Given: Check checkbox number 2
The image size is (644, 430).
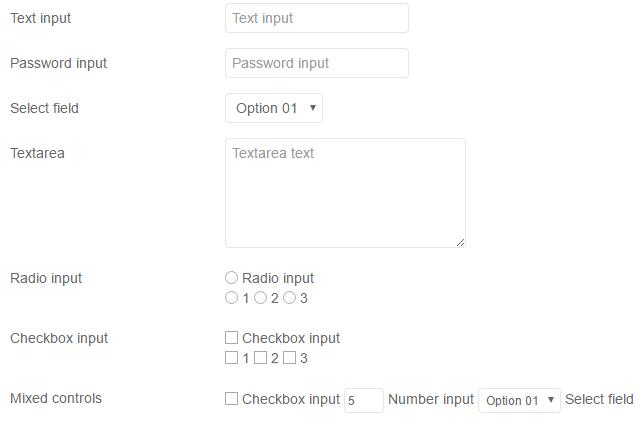Looking at the screenshot, I should [261, 358].
